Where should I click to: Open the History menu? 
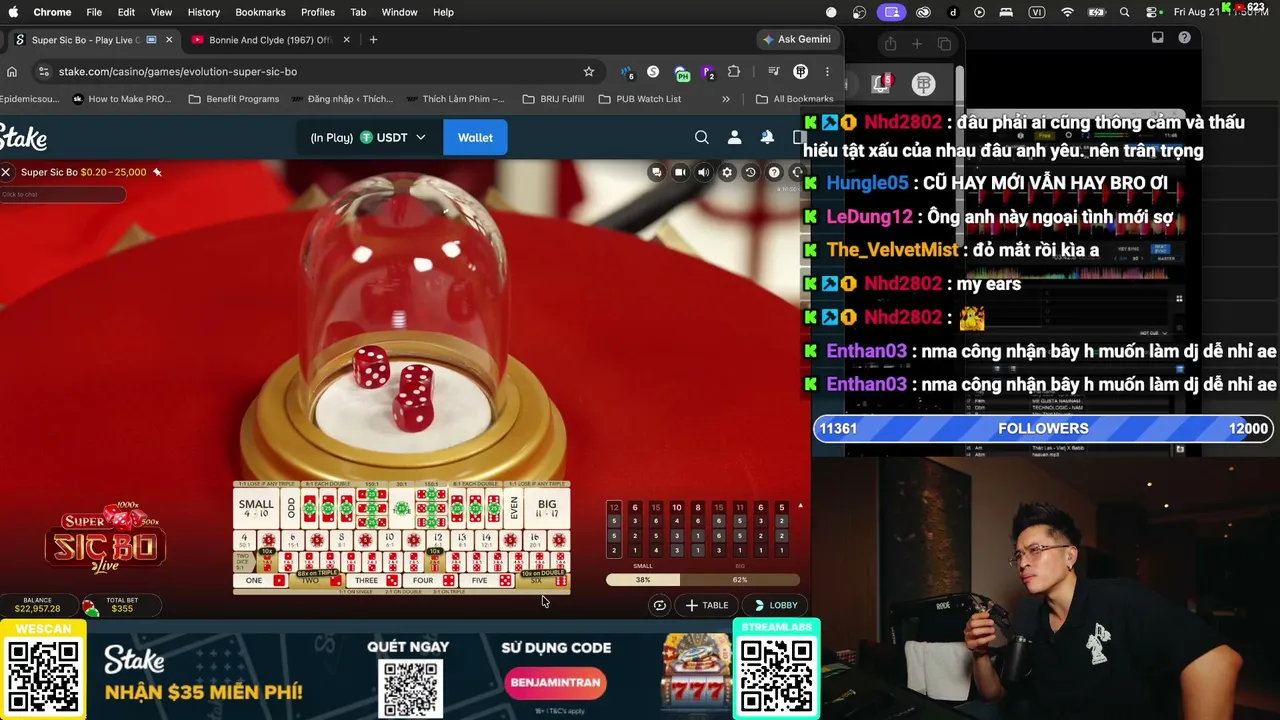(204, 12)
